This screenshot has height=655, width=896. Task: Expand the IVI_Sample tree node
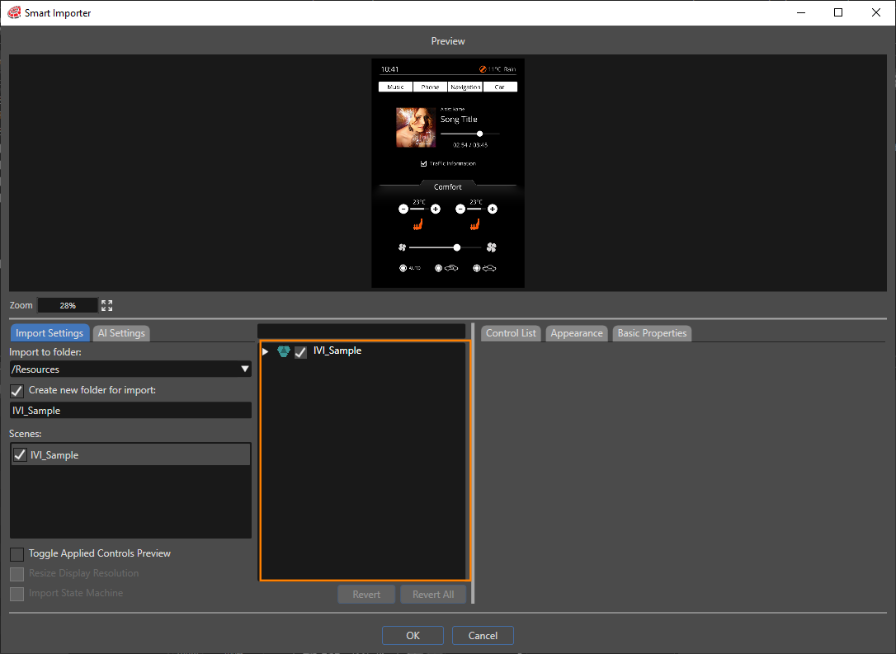tap(265, 351)
